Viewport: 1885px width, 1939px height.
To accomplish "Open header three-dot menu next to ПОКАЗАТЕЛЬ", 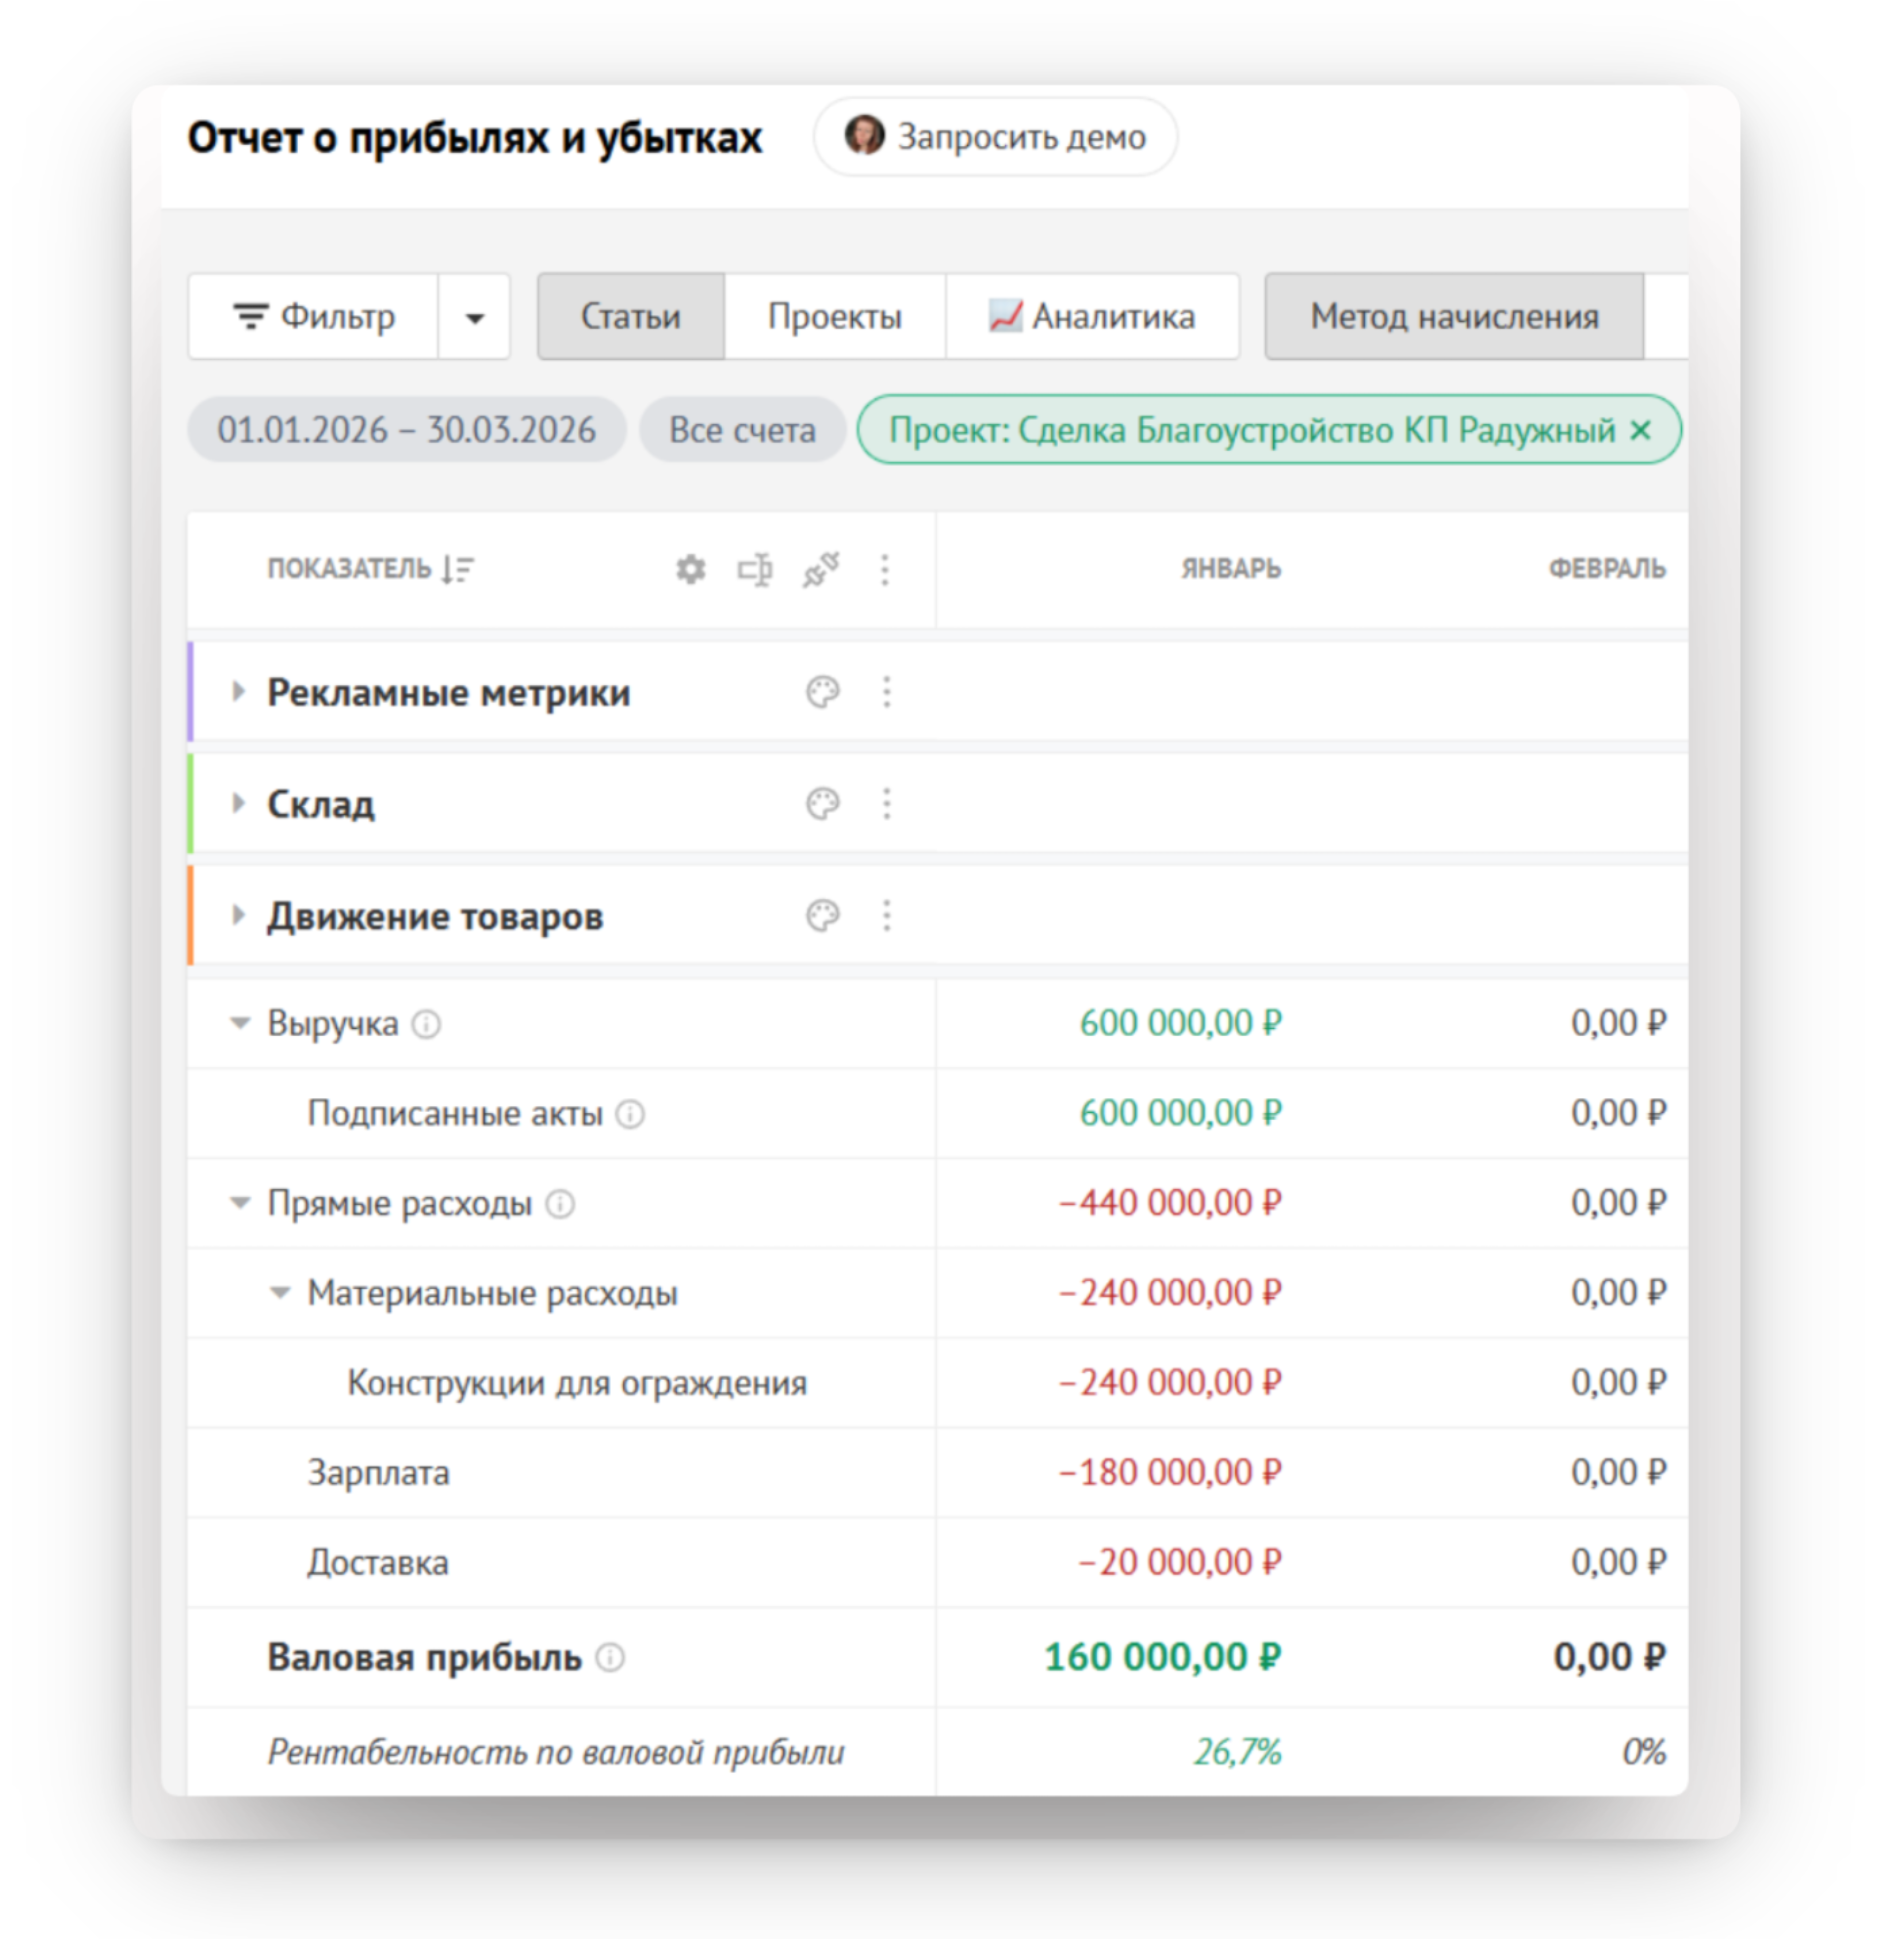I will [x=884, y=569].
